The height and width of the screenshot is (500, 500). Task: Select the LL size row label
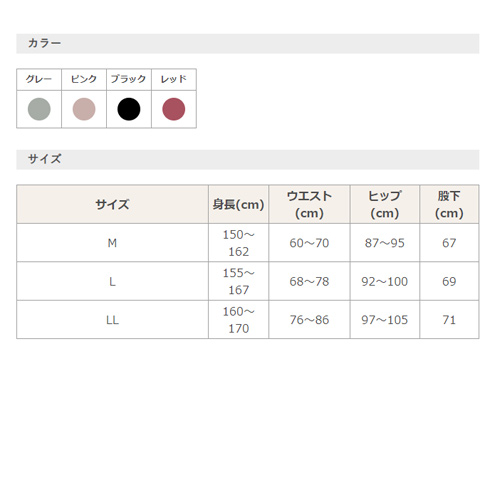coord(112,320)
